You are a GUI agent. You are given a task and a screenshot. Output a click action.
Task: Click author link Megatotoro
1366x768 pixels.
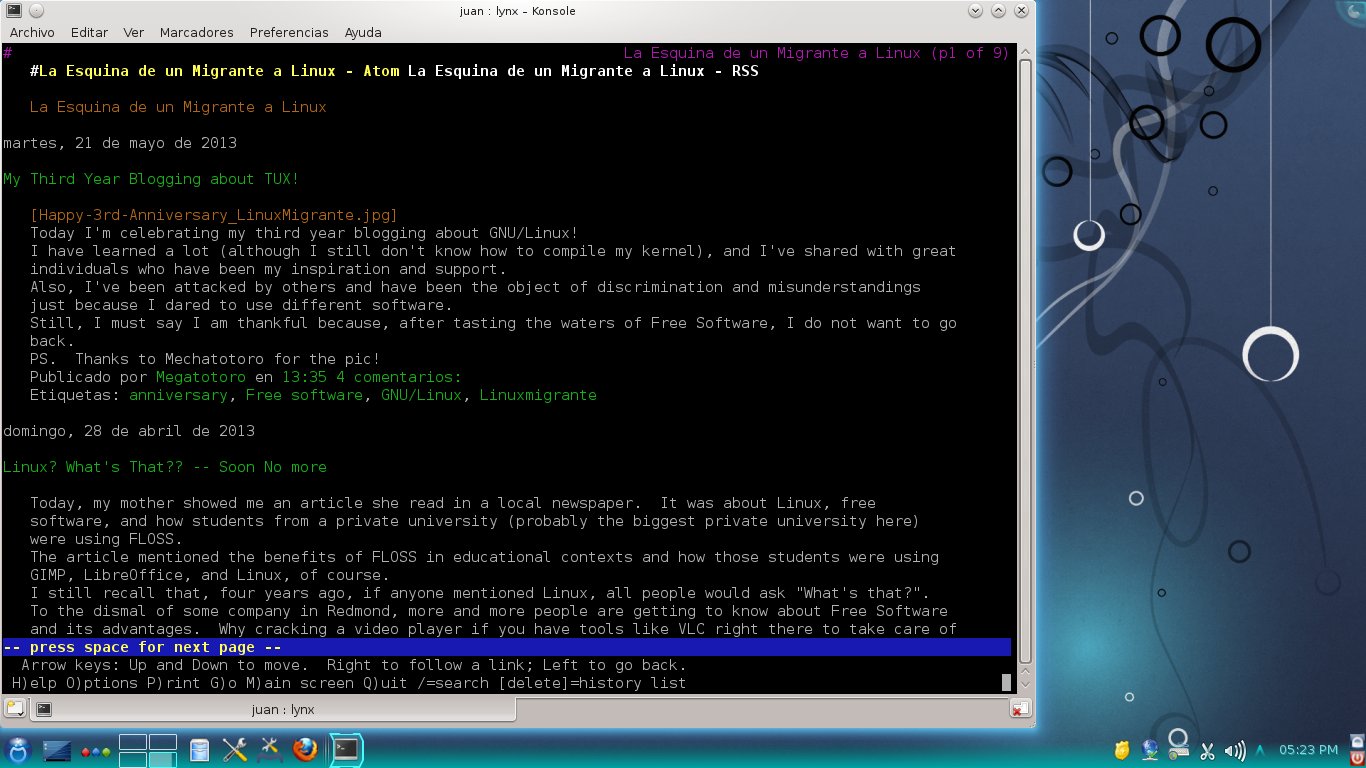point(201,377)
